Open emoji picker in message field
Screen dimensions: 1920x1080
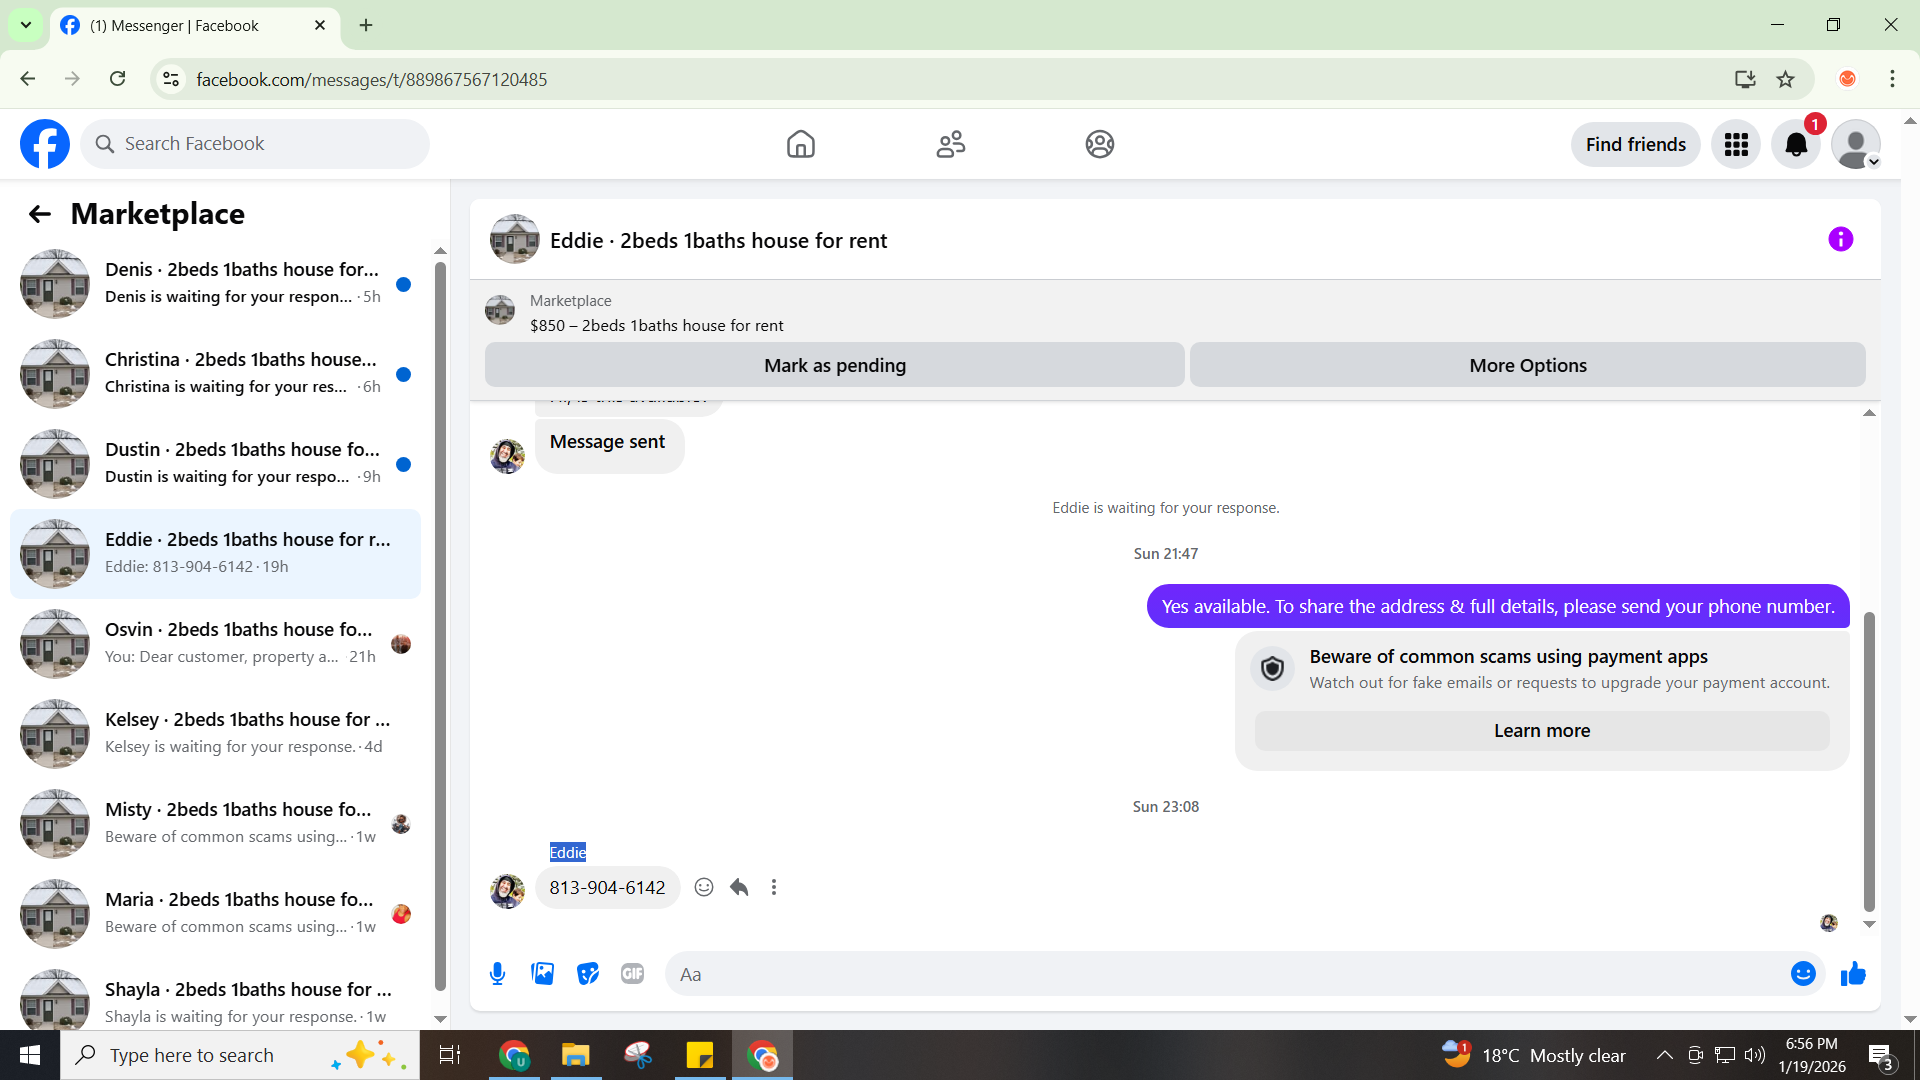click(x=1802, y=973)
